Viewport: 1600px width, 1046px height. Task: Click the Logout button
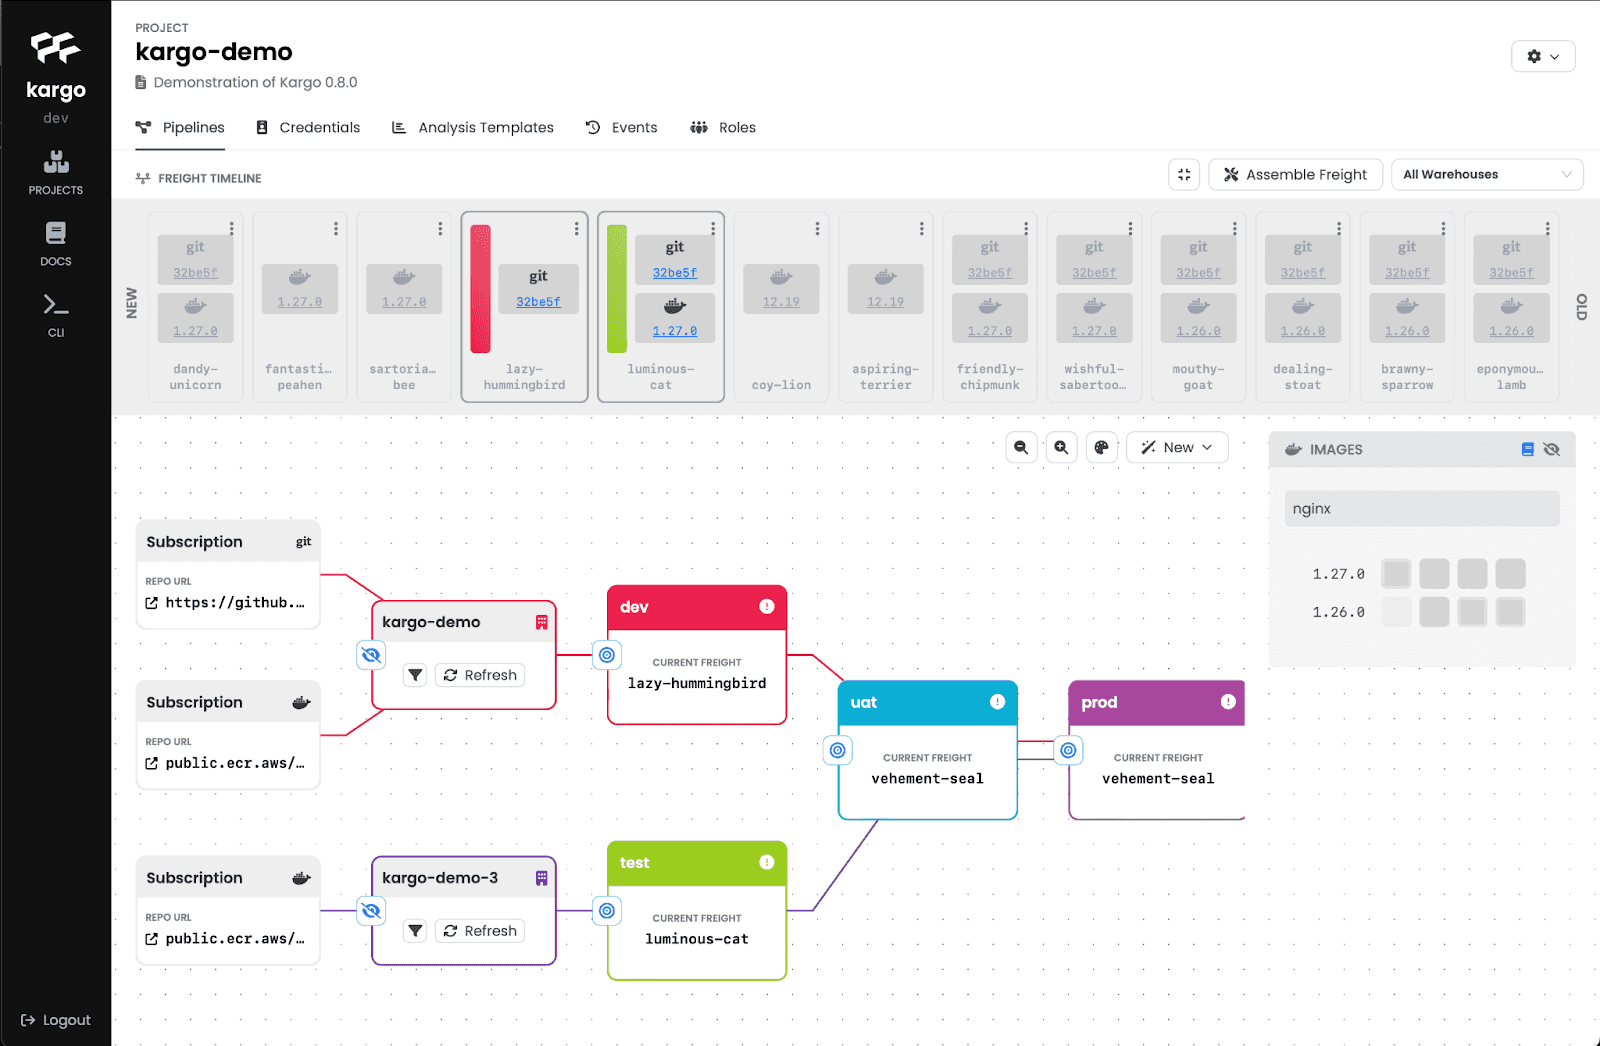(x=56, y=1020)
